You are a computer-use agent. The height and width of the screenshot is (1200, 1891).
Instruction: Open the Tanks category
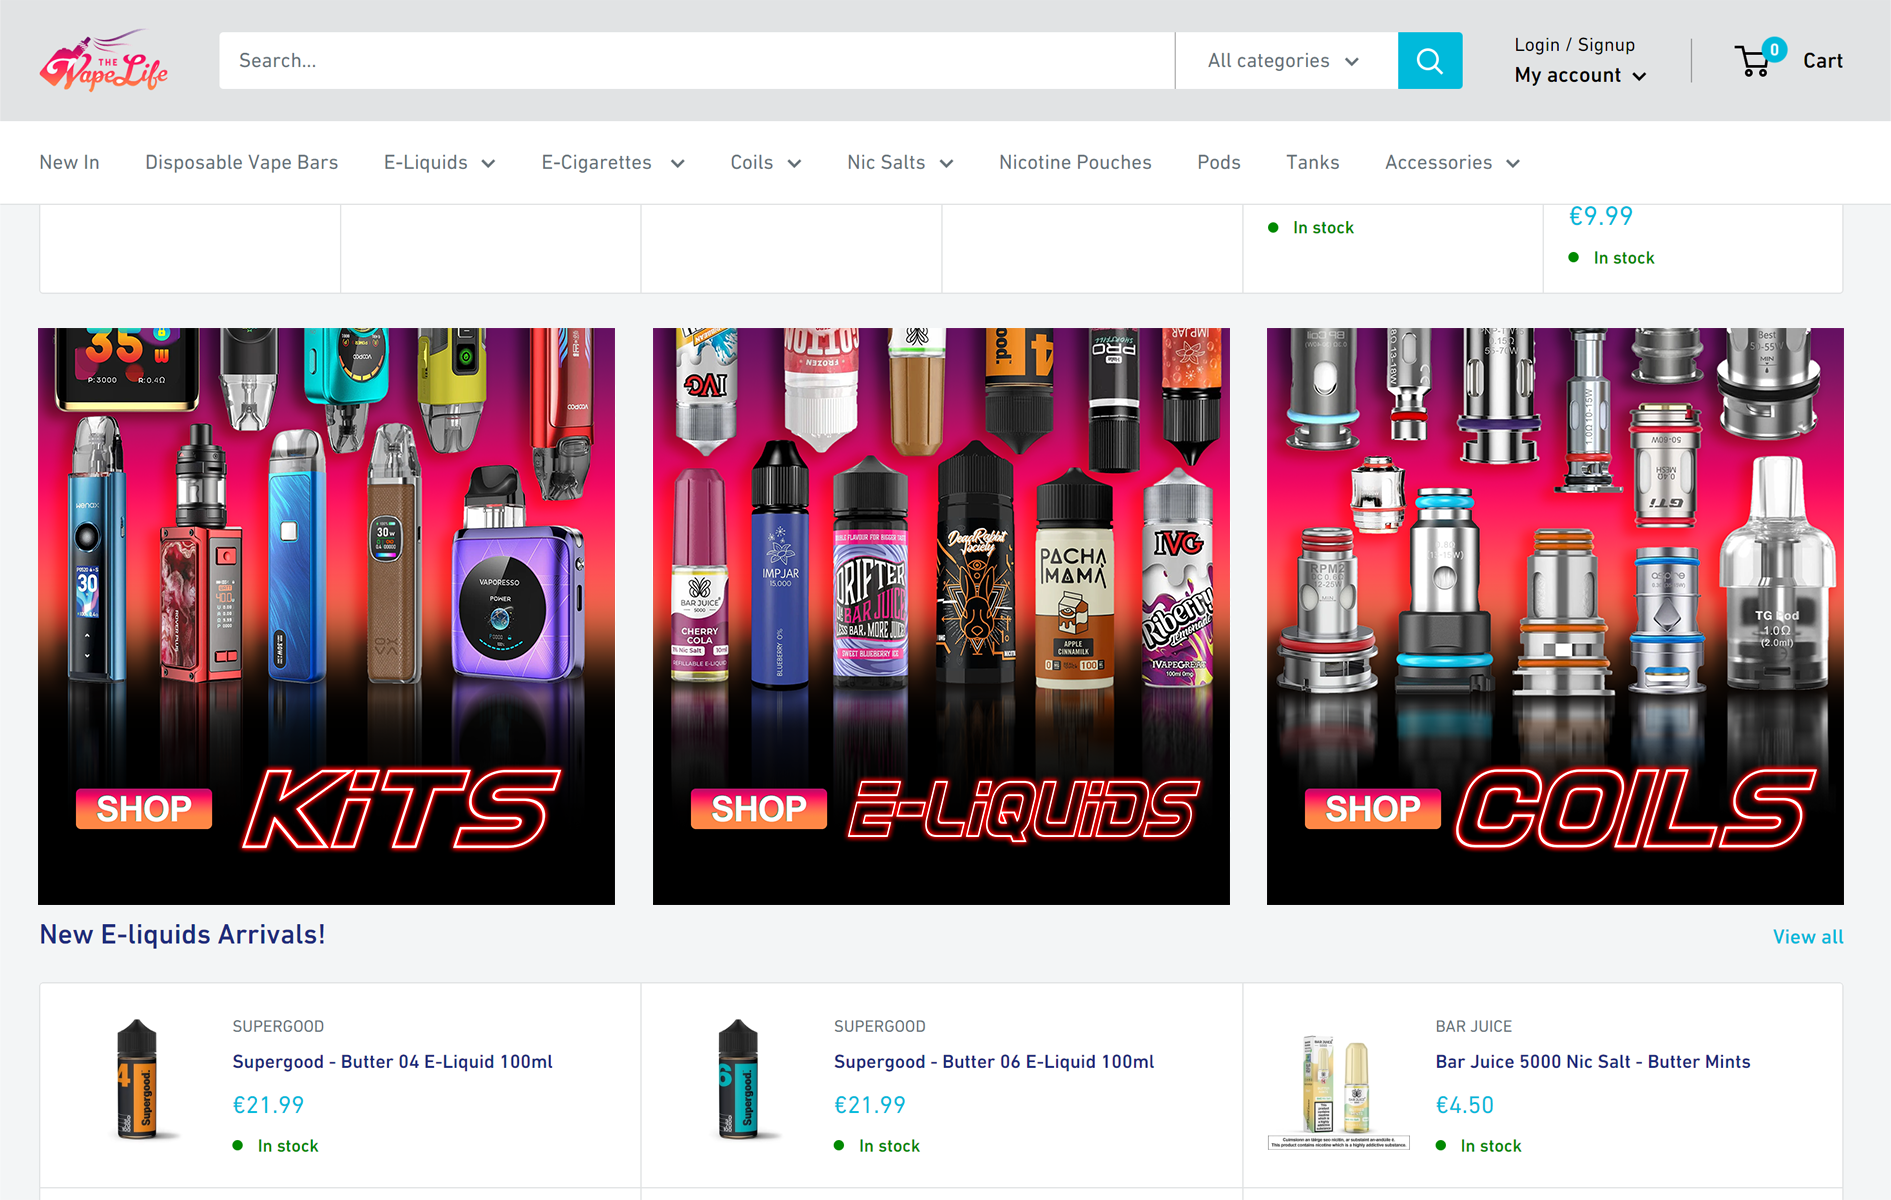point(1312,162)
